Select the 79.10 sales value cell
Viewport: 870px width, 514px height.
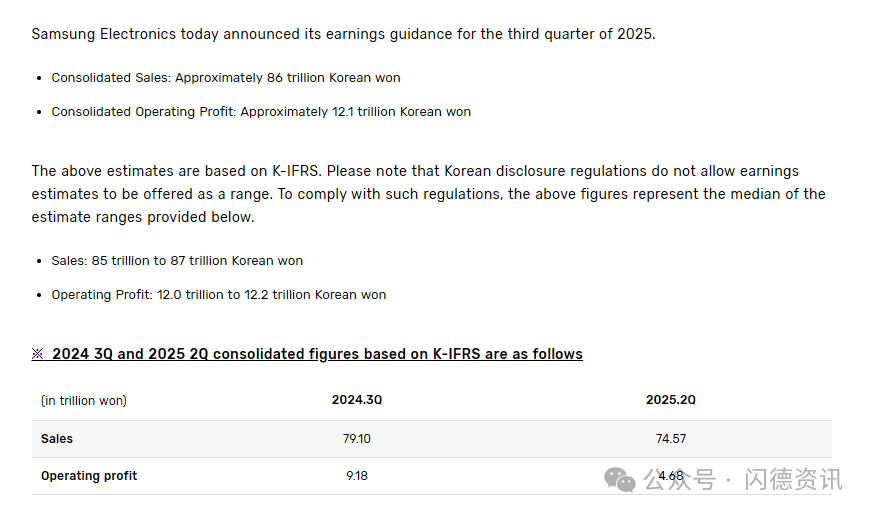357,439
